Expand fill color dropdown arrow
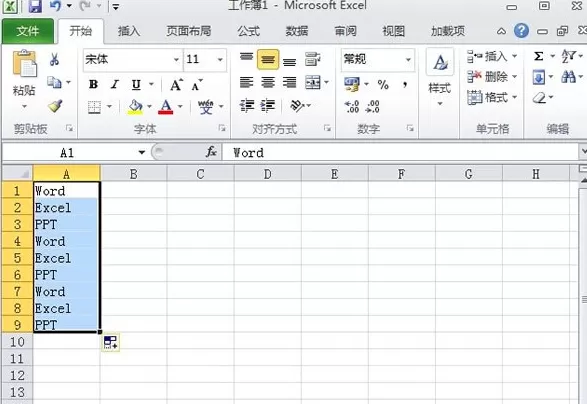Viewport: 587px width, 404px height. 149,107
